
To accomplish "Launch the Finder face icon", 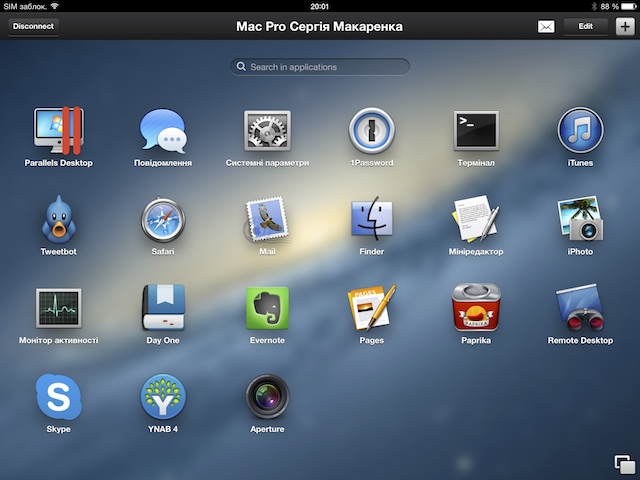I will pos(371,219).
